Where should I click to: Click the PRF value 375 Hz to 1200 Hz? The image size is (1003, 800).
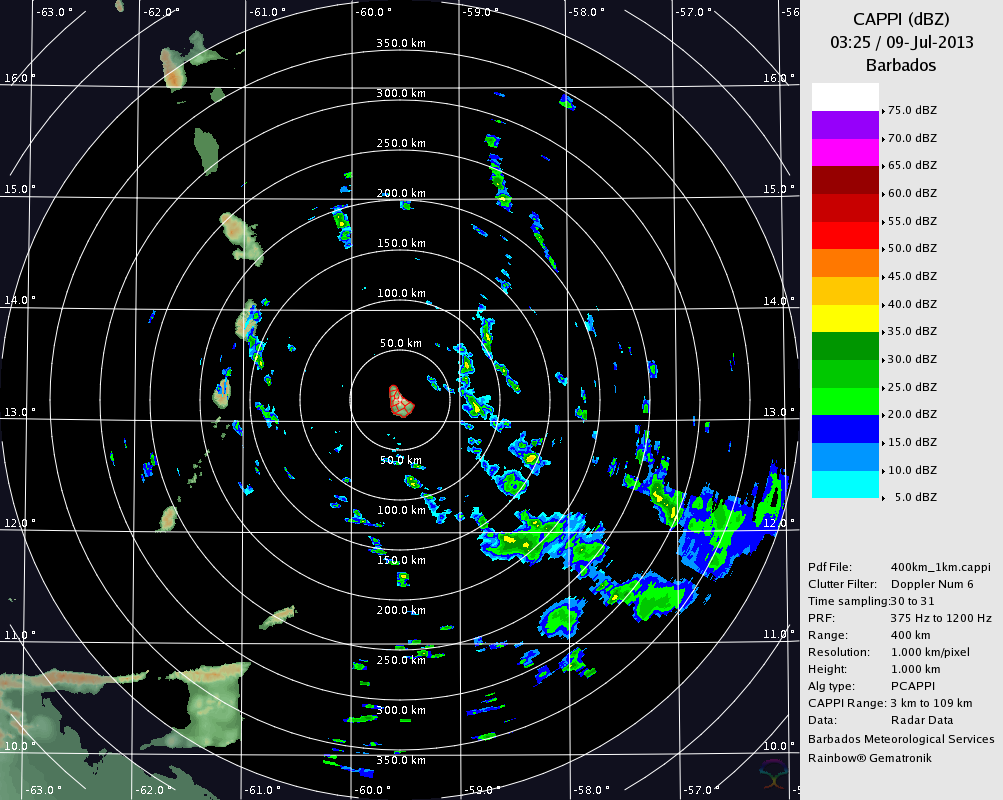tap(941, 618)
